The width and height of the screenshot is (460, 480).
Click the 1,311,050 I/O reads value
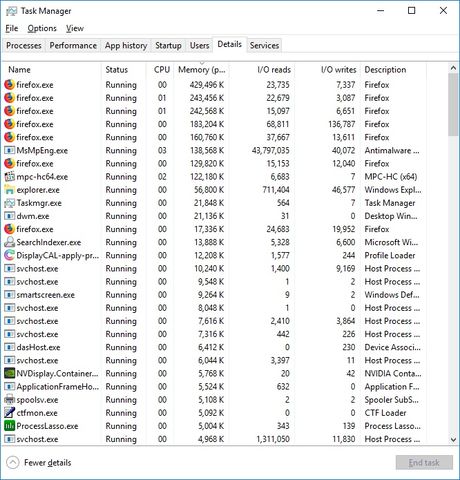tap(273, 439)
